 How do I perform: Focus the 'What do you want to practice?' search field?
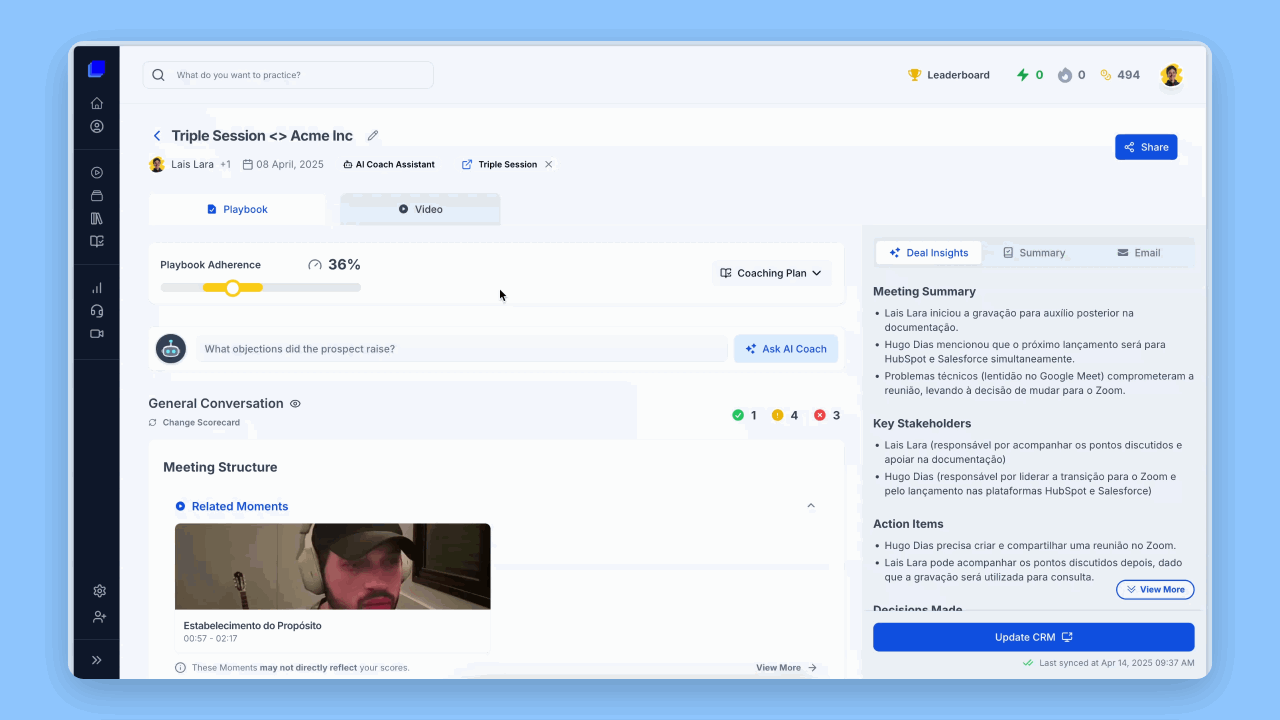(288, 75)
